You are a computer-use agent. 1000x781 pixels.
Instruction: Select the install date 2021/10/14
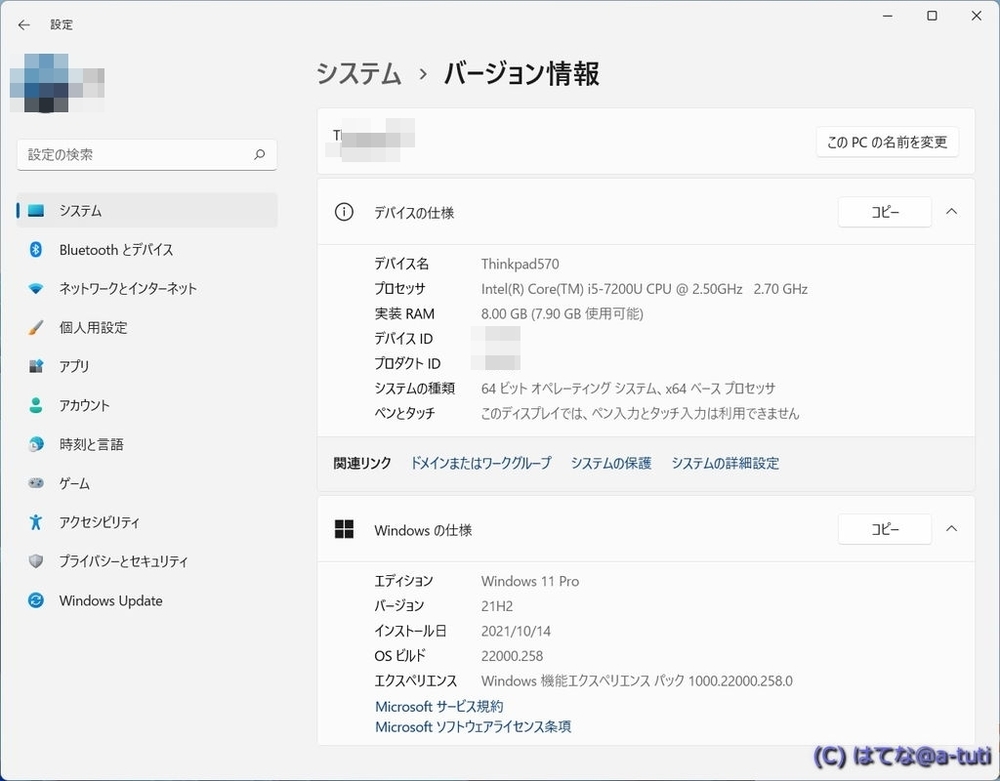pyautogui.click(x=516, y=631)
